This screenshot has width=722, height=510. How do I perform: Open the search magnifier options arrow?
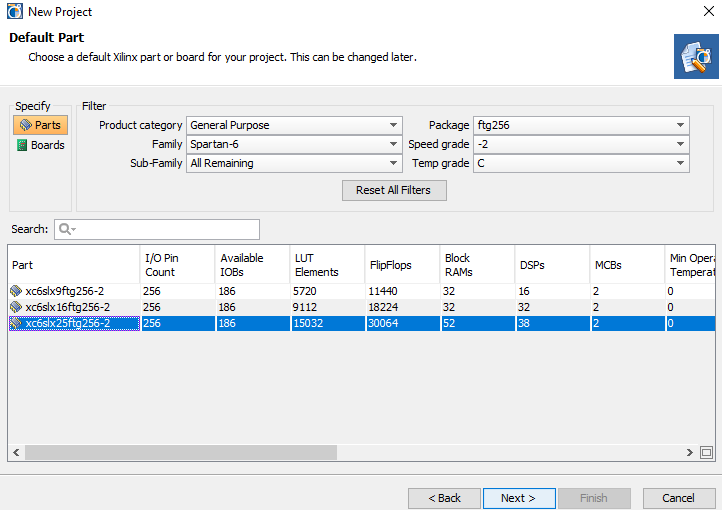click(x=74, y=229)
